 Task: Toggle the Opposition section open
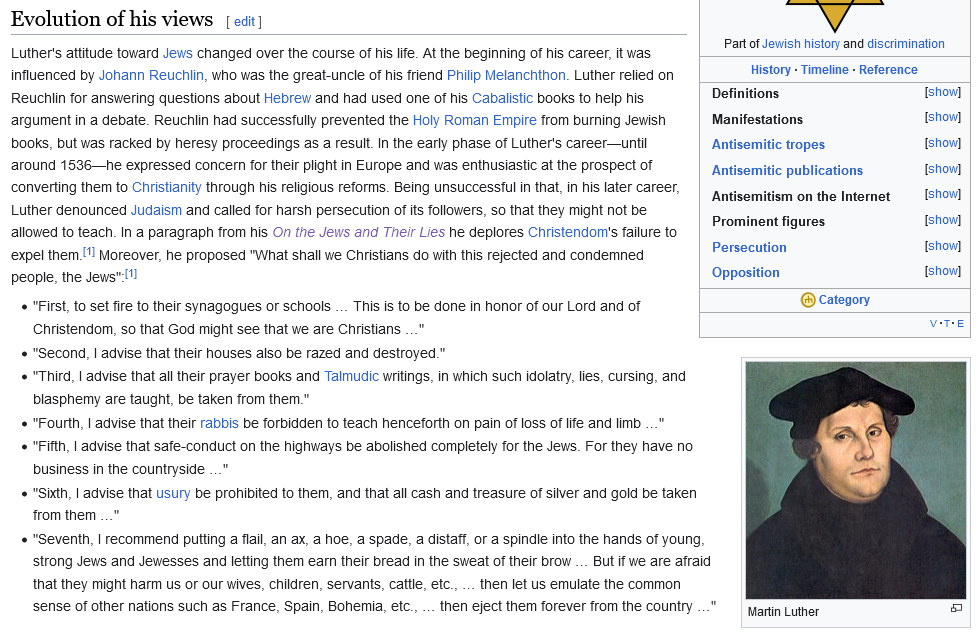pyautogui.click(x=942, y=271)
